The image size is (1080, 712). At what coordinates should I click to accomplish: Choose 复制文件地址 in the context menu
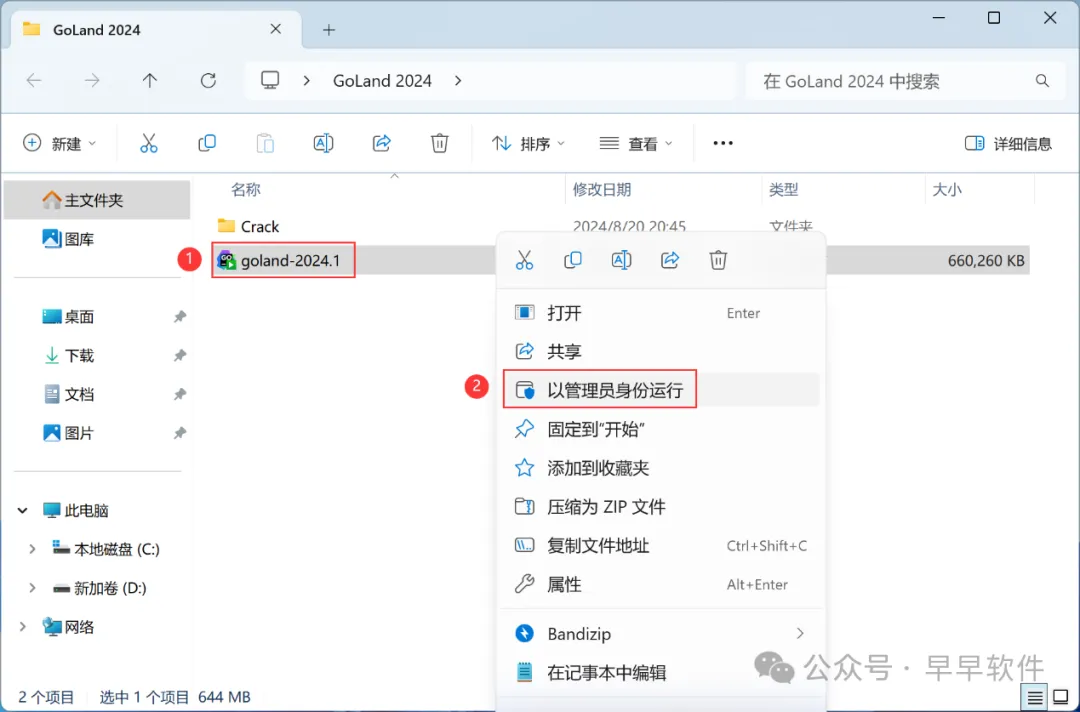tap(661, 546)
